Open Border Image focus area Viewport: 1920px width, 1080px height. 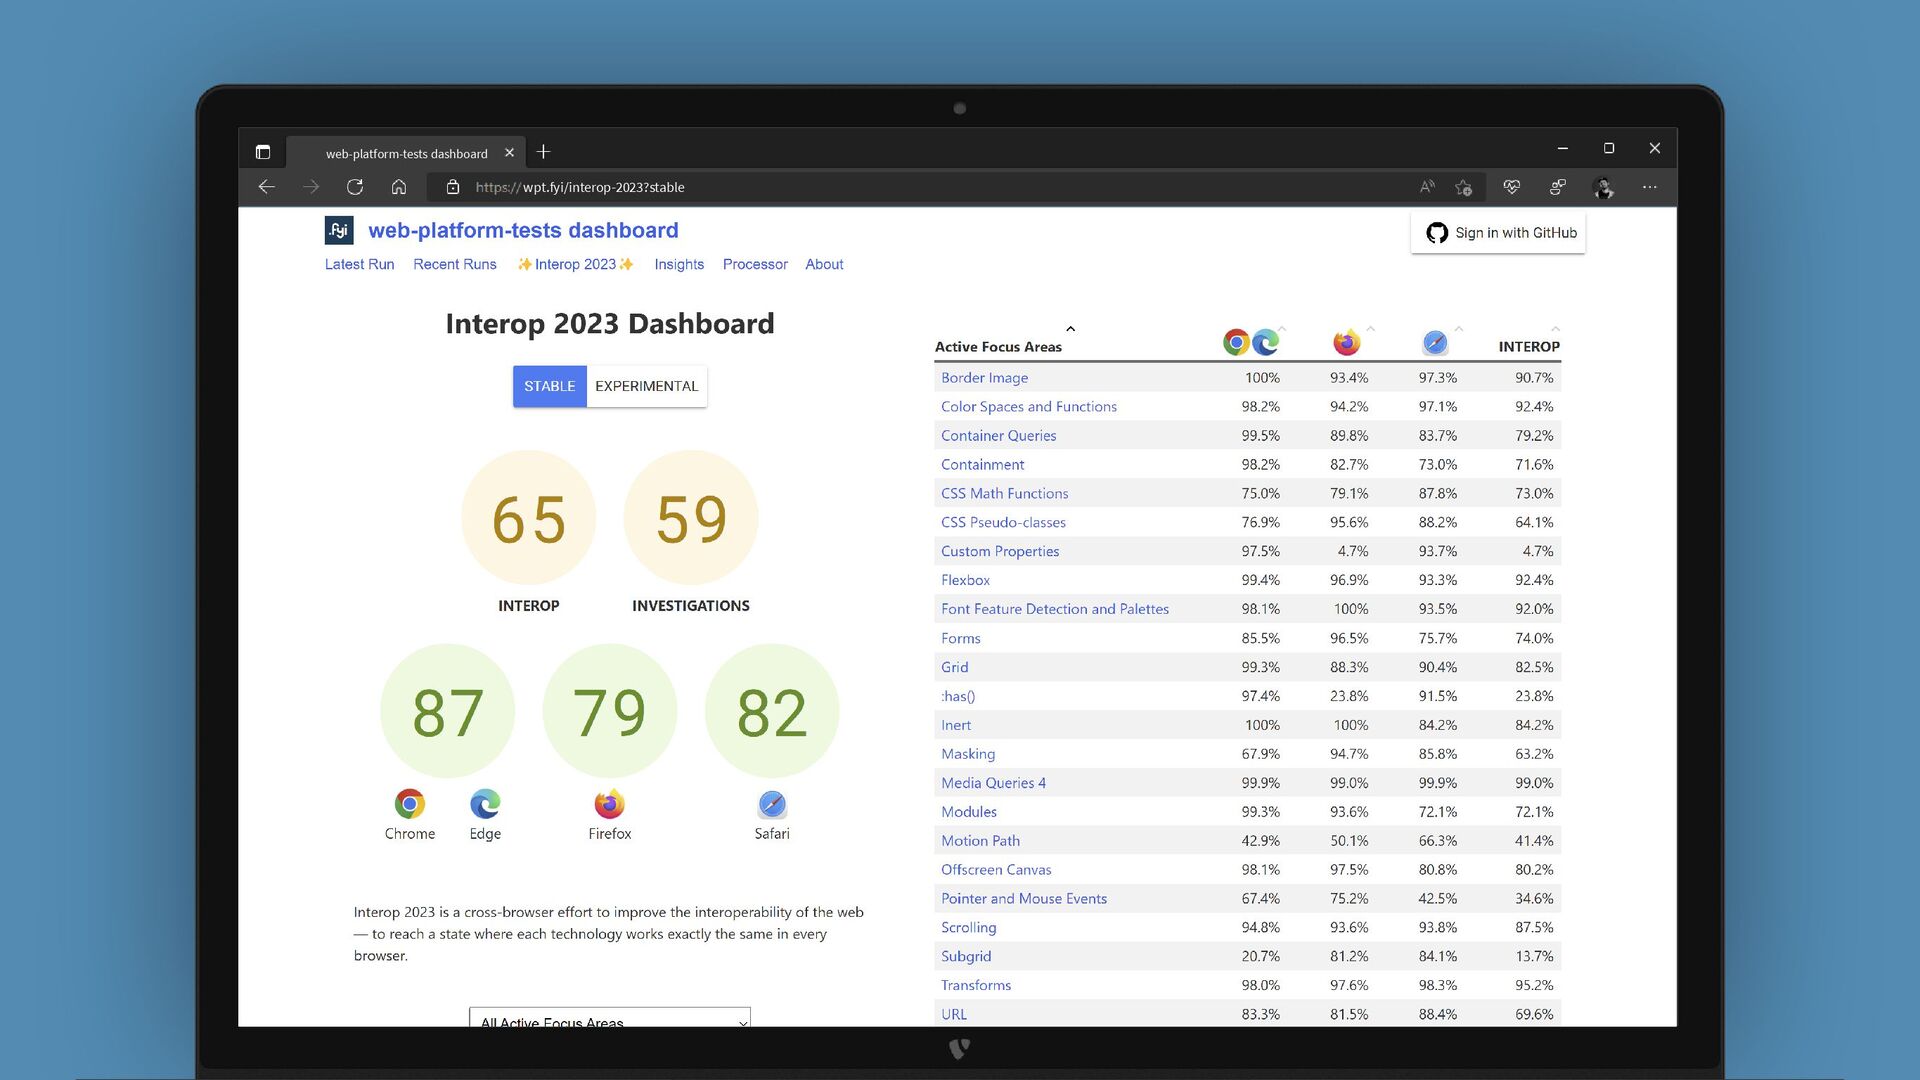[984, 378]
